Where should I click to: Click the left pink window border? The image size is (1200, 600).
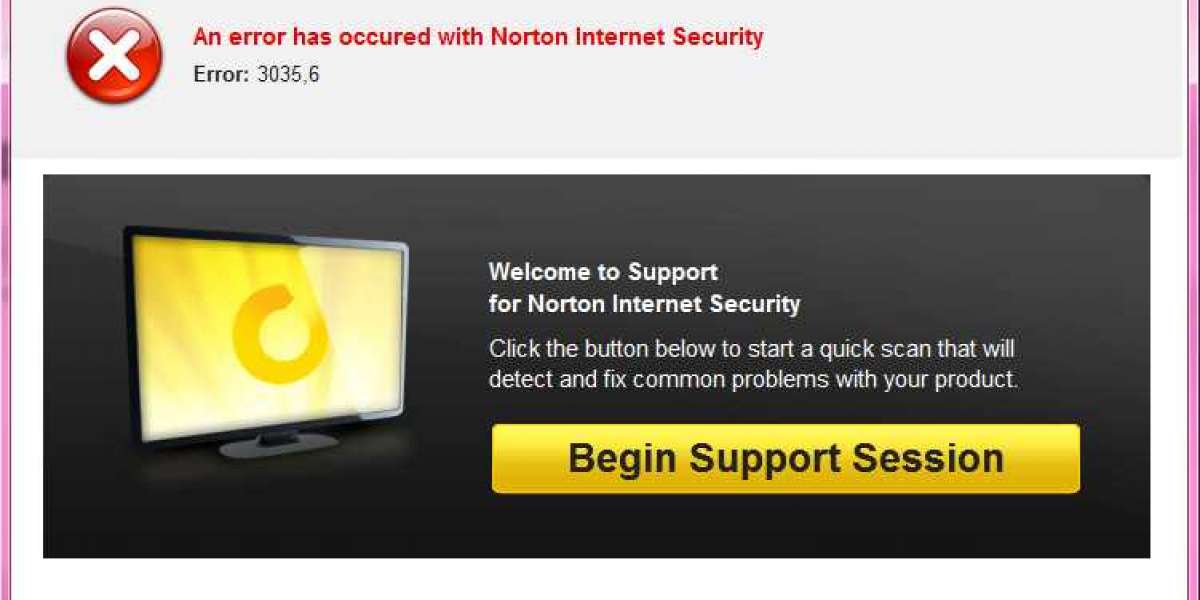(4, 300)
